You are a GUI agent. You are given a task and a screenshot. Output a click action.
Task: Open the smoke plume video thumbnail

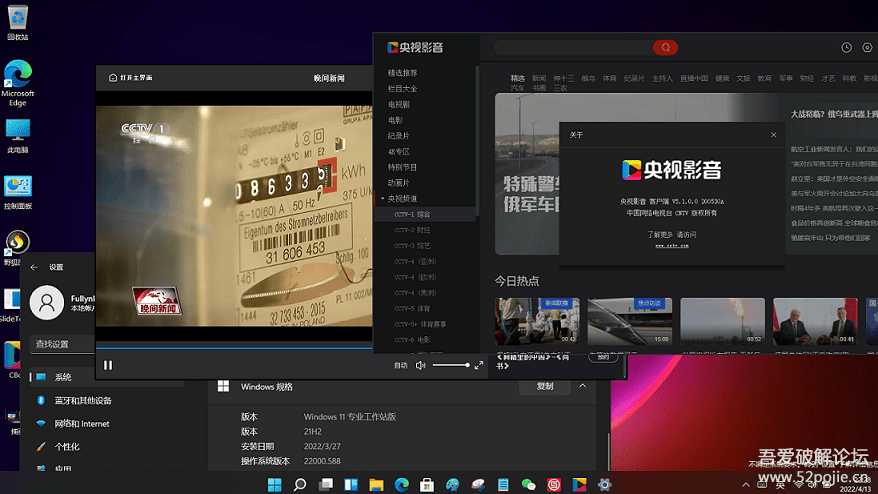tap(722, 321)
